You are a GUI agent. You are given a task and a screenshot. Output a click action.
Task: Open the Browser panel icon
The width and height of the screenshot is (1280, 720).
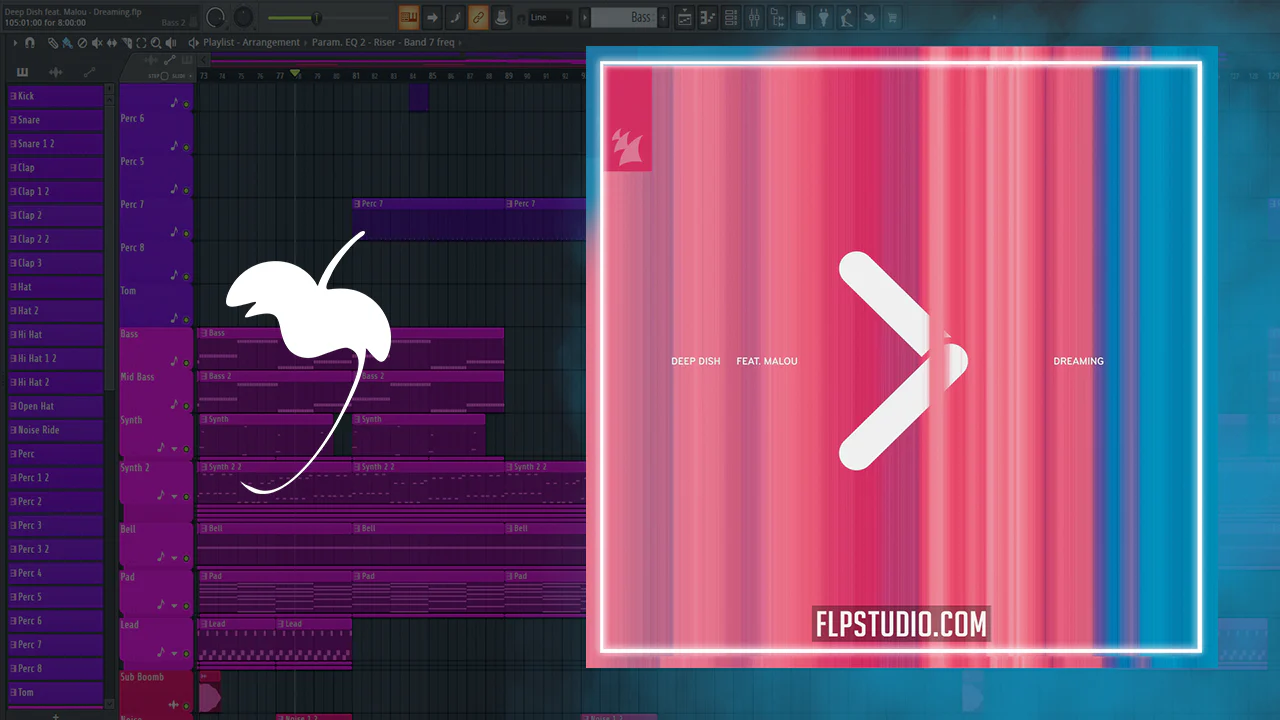(x=778, y=17)
